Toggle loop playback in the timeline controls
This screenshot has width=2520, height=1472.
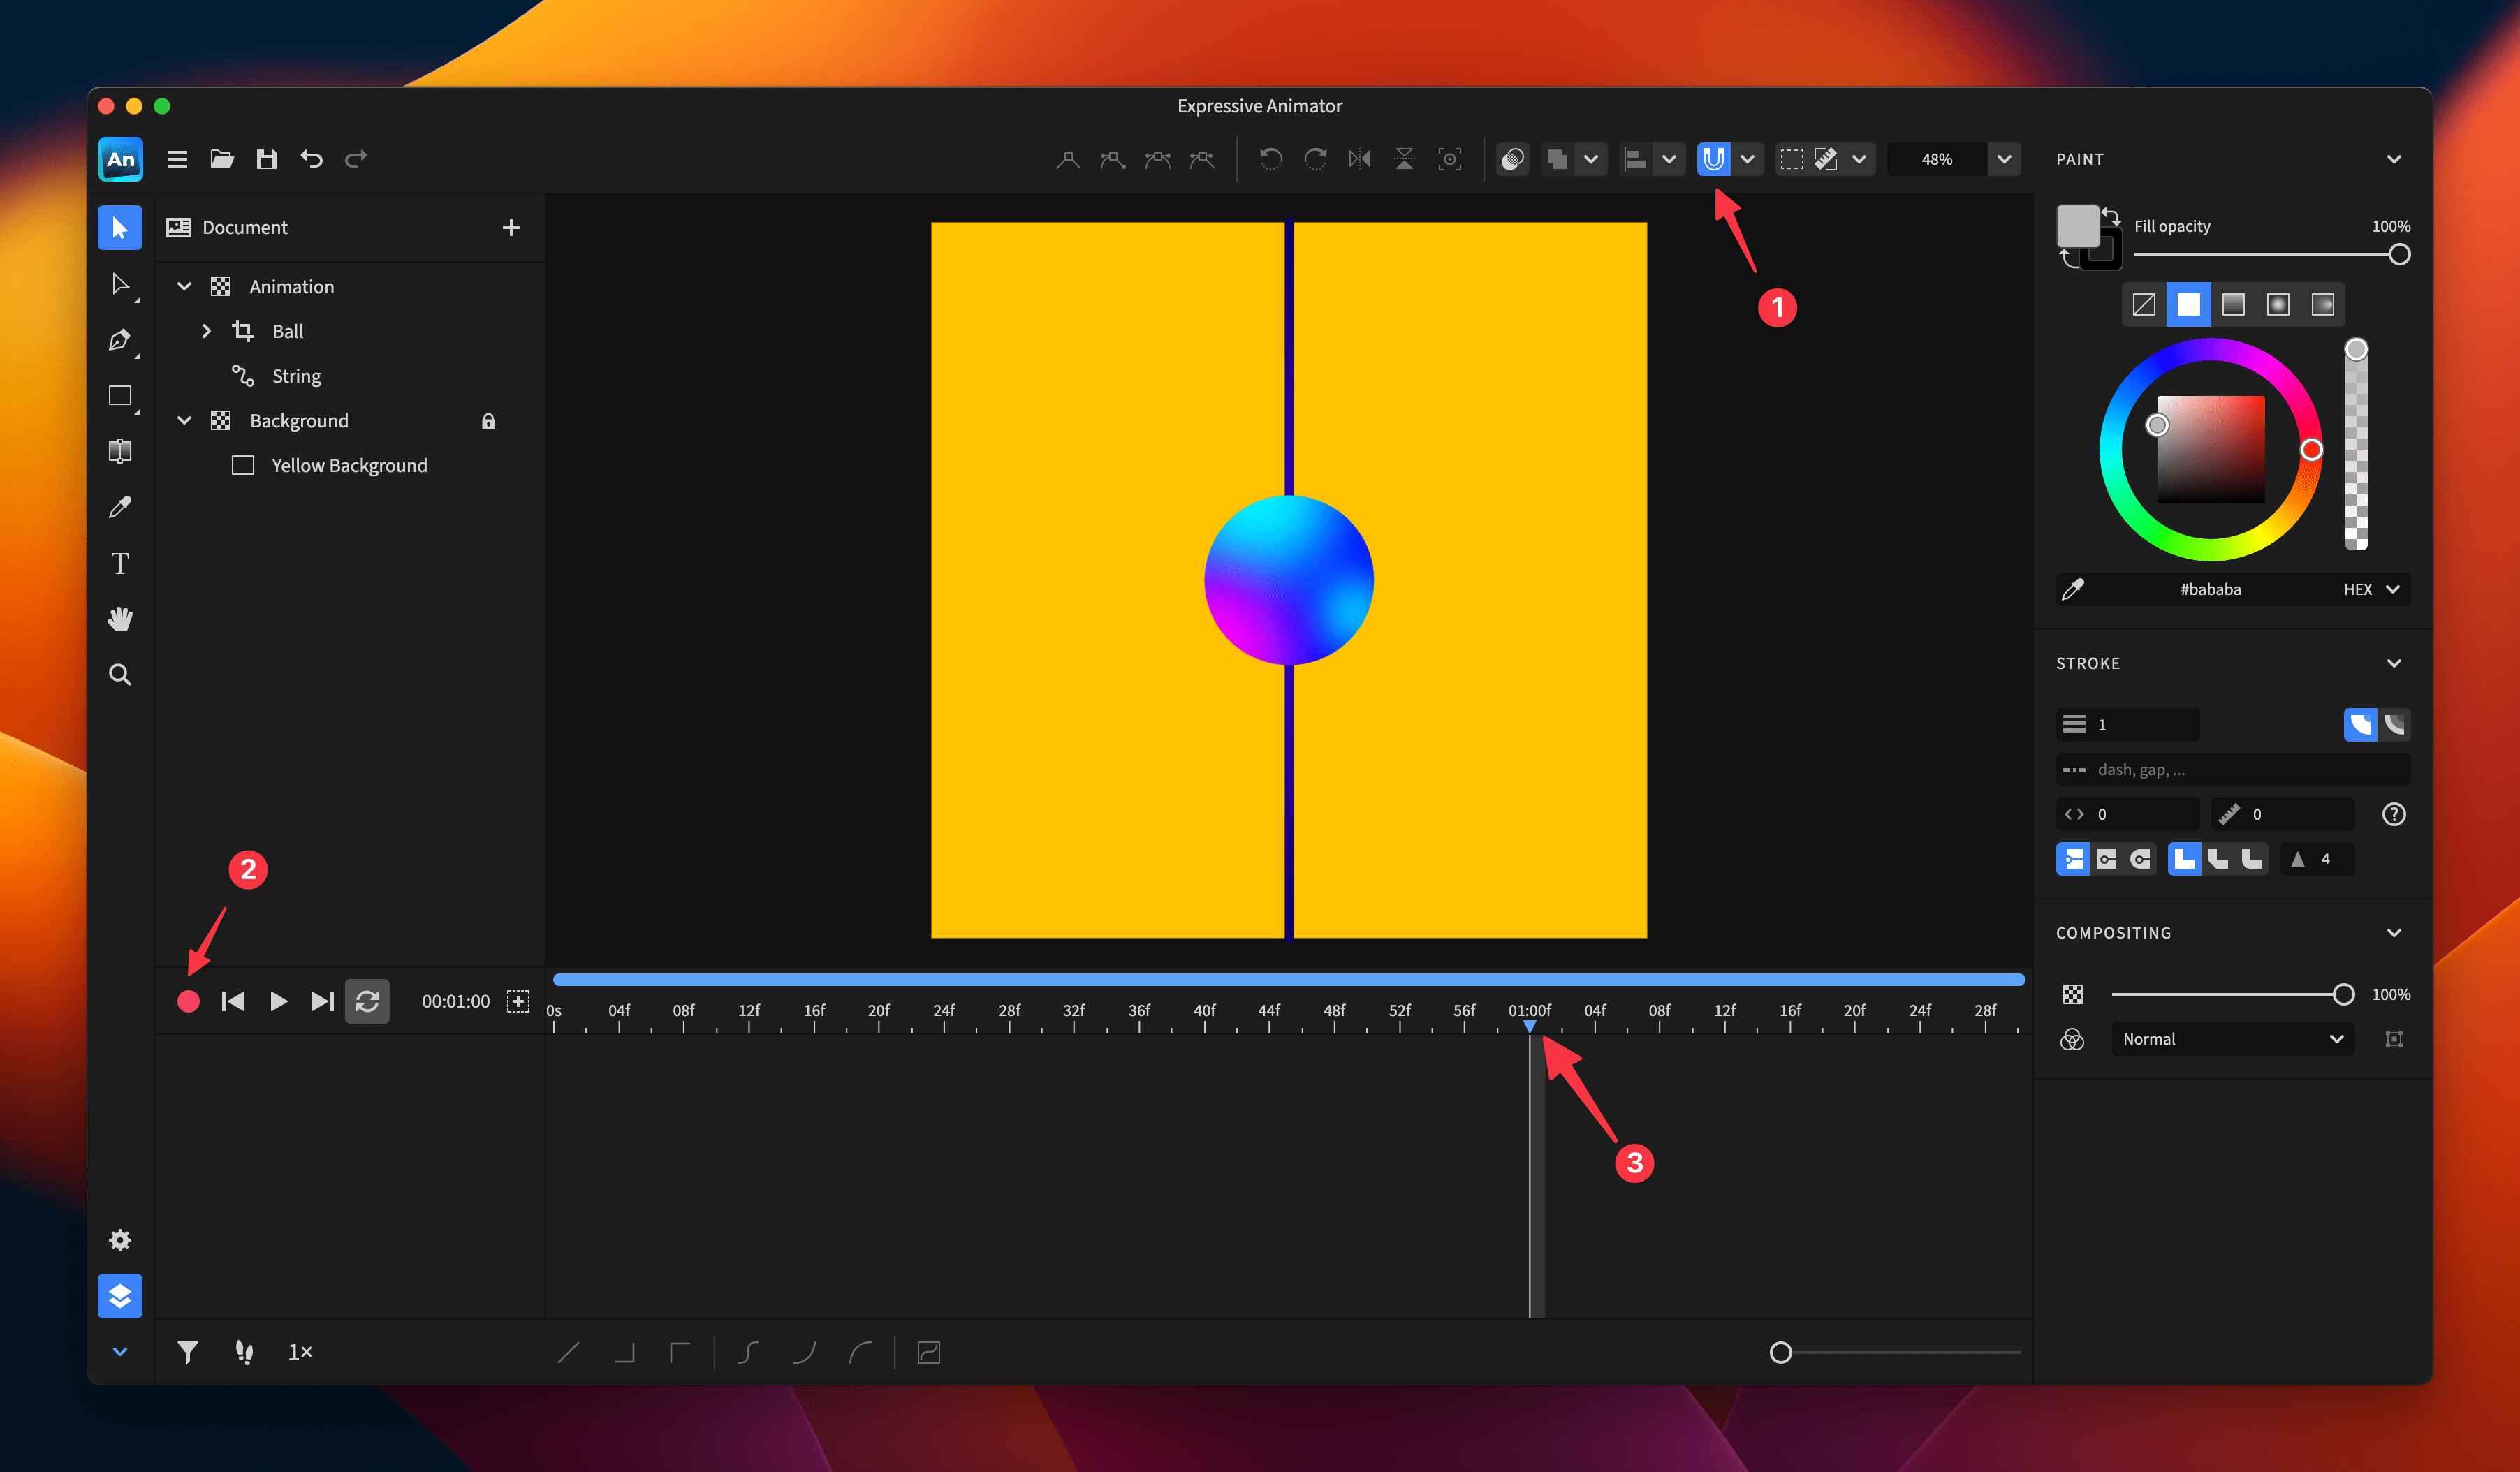click(367, 1001)
